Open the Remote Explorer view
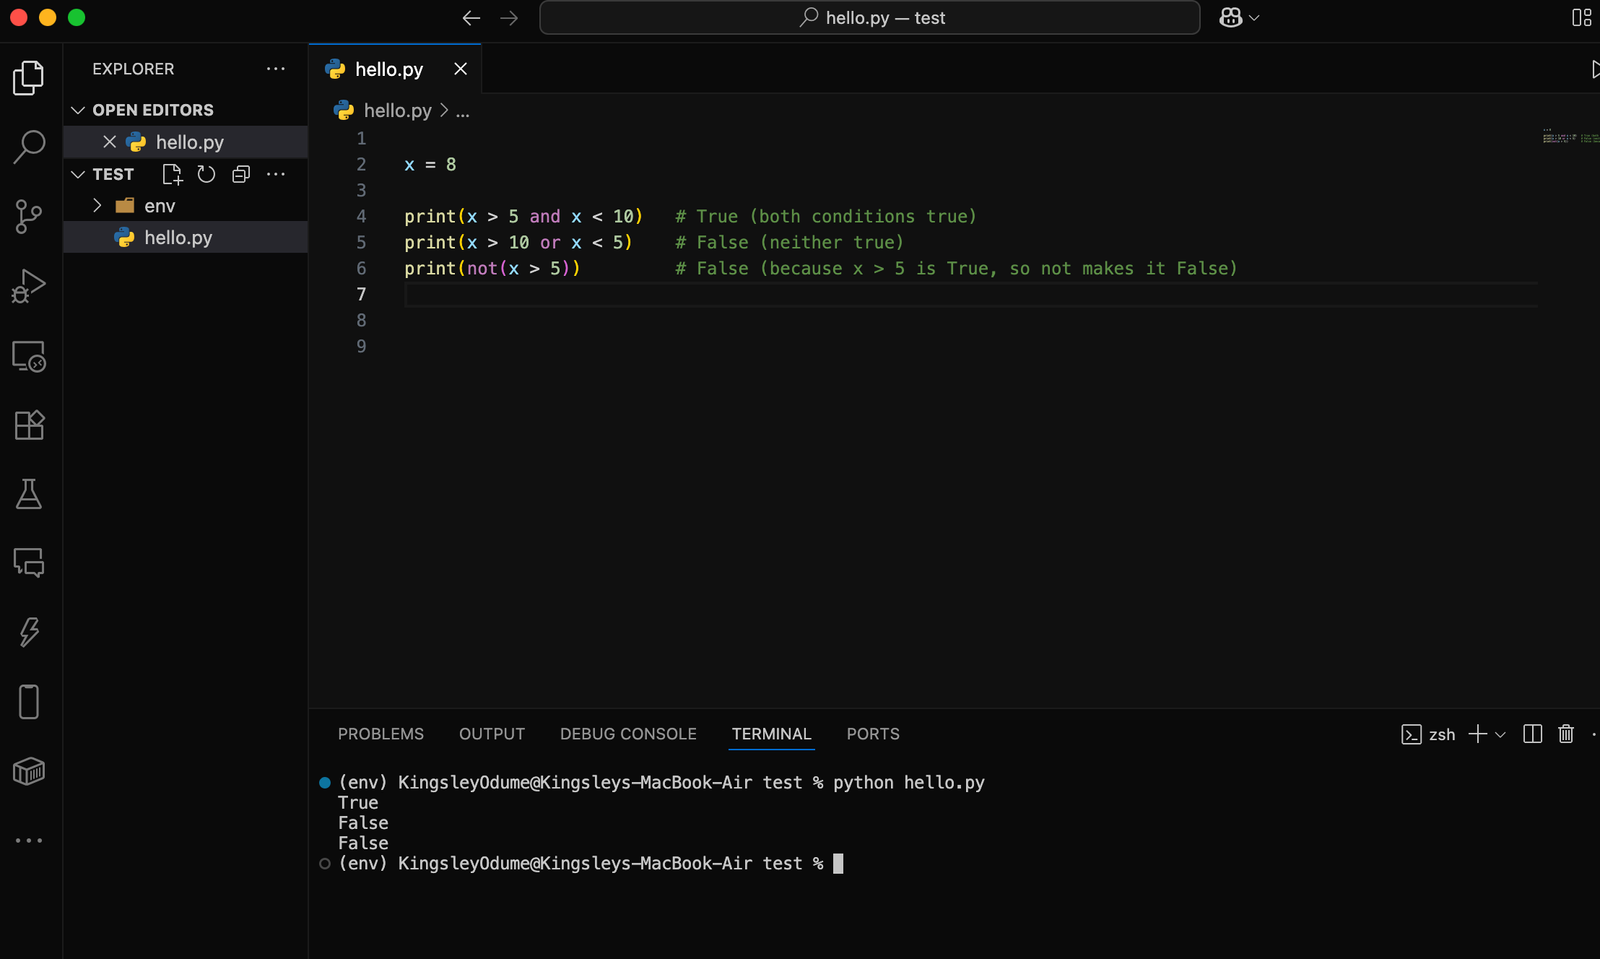This screenshot has width=1600, height=959. point(29,356)
